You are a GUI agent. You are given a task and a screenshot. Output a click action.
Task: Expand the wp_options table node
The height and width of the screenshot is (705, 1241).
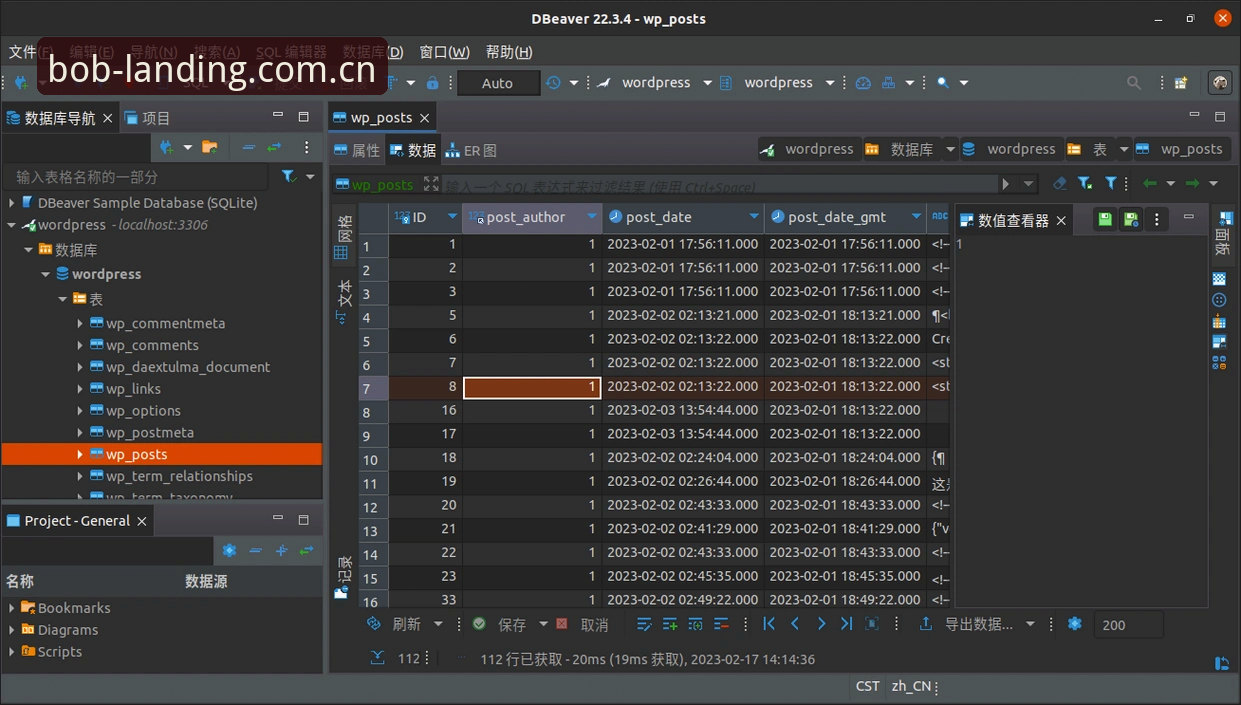coord(80,411)
